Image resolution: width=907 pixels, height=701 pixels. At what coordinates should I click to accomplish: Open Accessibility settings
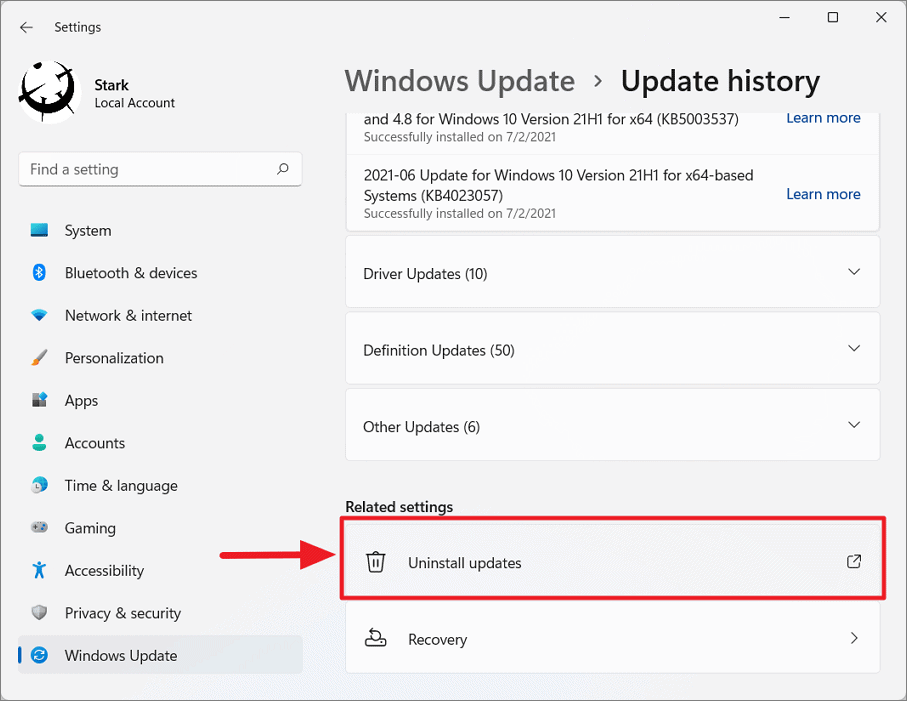(x=160, y=570)
